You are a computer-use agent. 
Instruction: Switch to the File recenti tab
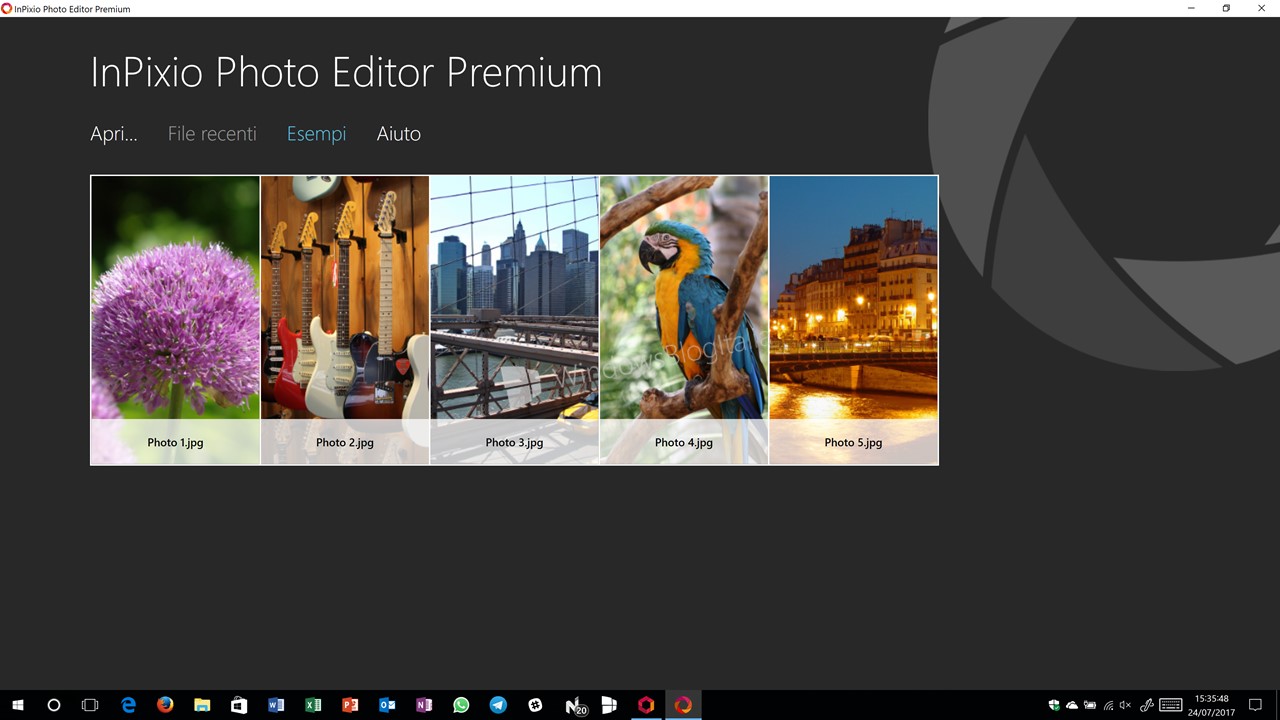coord(212,134)
